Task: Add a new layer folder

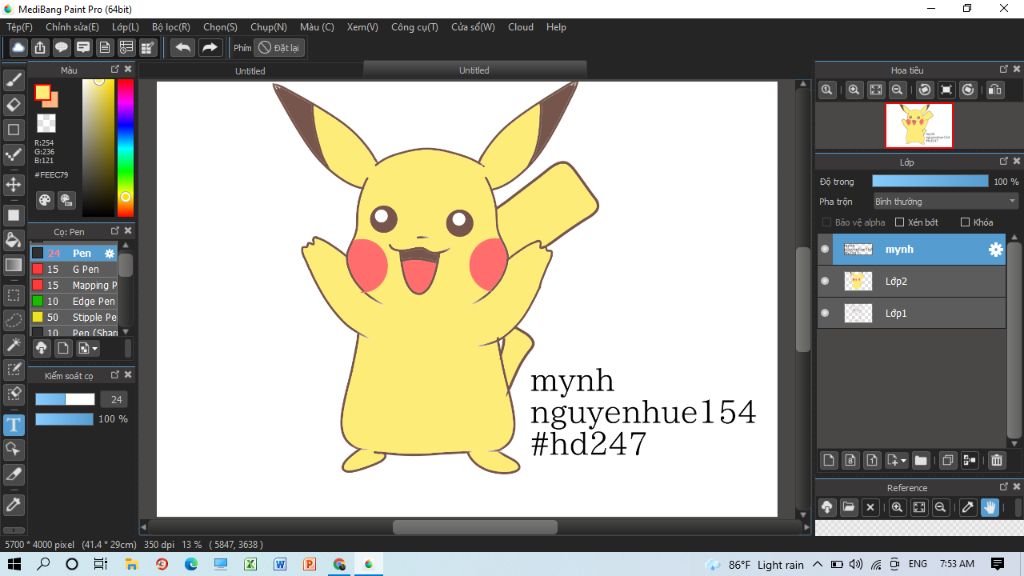Action: 921,460
